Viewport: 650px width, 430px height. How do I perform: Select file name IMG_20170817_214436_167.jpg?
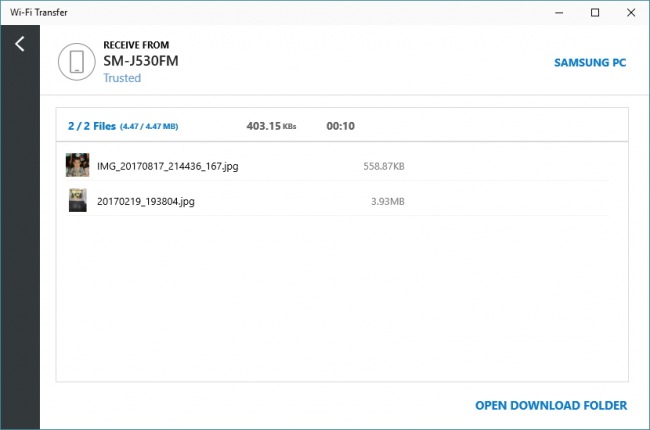[167, 166]
